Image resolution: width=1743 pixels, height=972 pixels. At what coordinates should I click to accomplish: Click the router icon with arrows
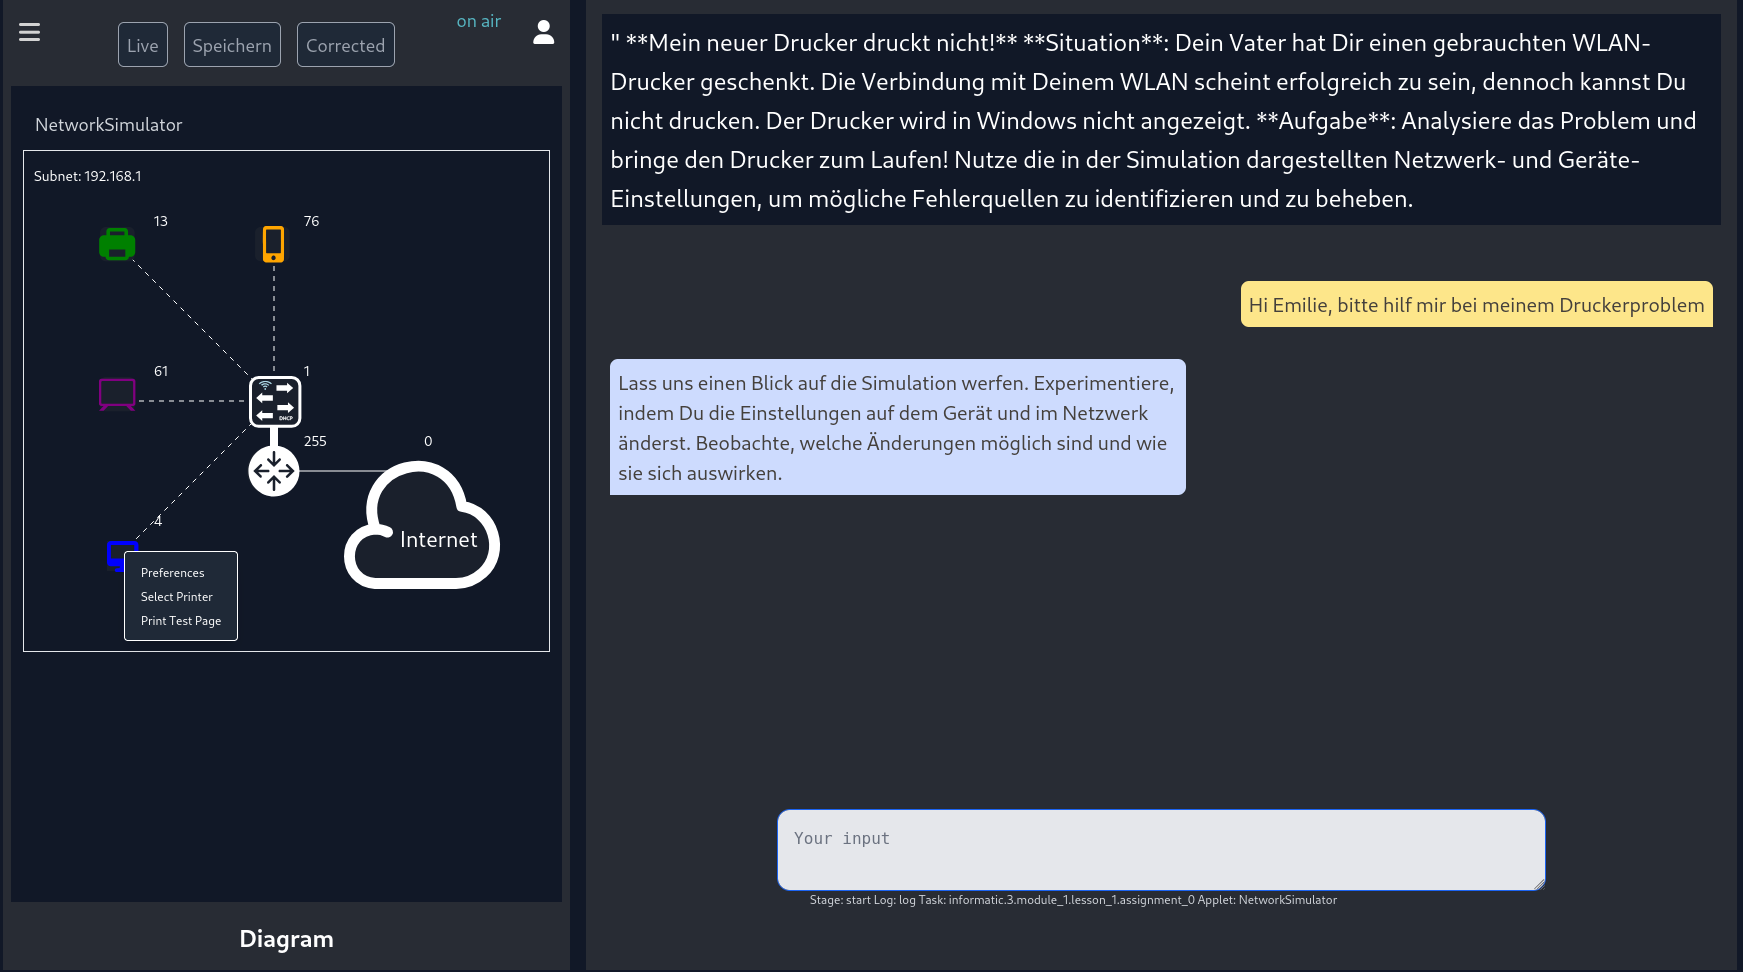coord(274,471)
